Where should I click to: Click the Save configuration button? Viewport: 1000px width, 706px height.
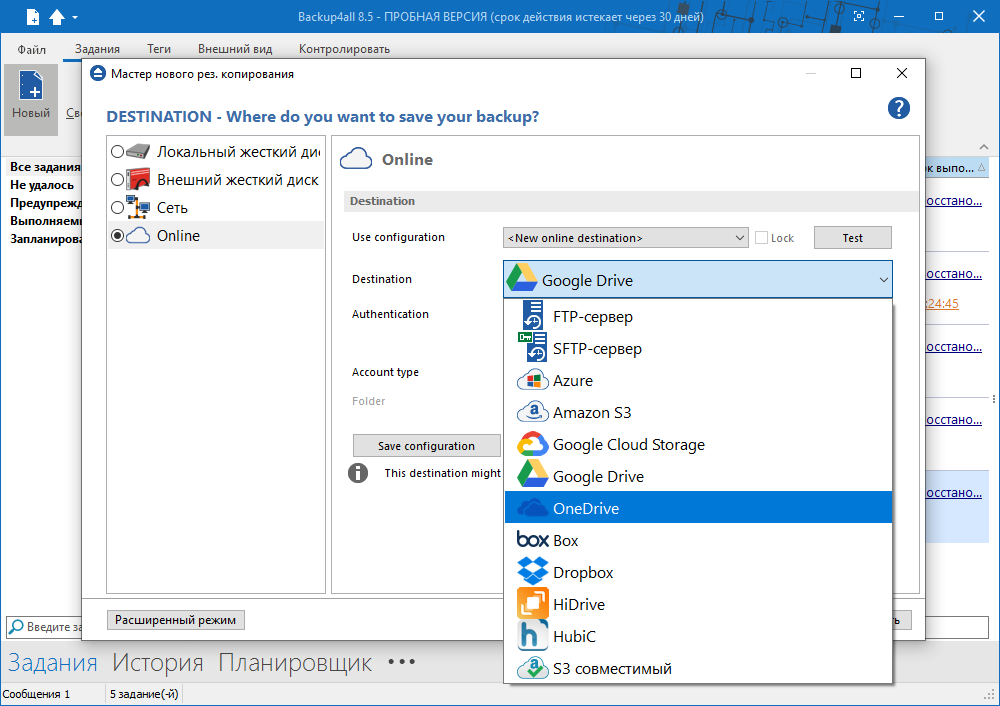pyautogui.click(x=426, y=446)
